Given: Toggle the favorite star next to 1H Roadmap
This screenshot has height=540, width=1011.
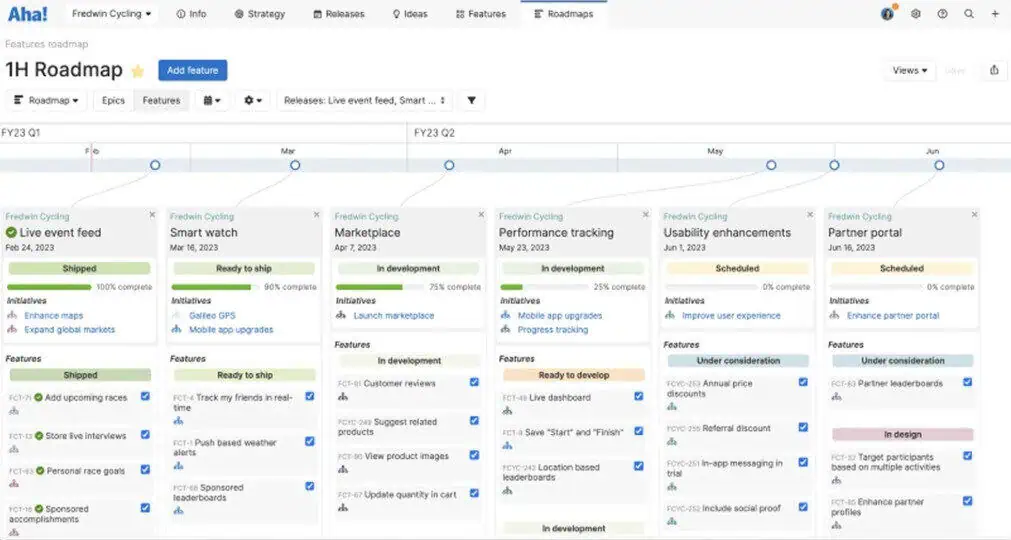Looking at the screenshot, I should (x=137, y=71).
